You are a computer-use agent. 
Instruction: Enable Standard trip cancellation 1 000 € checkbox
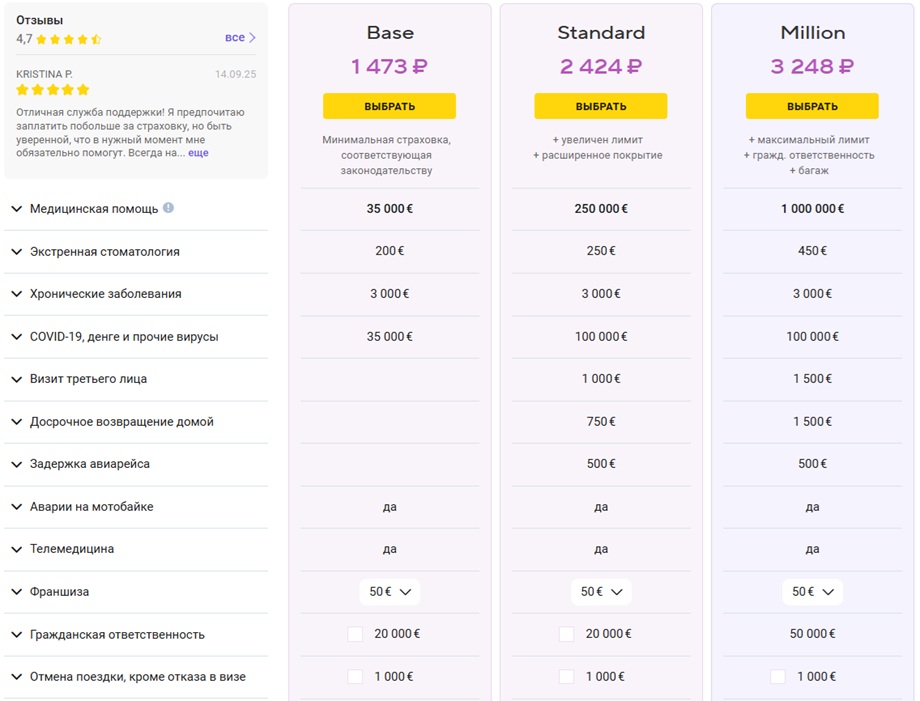(566, 676)
